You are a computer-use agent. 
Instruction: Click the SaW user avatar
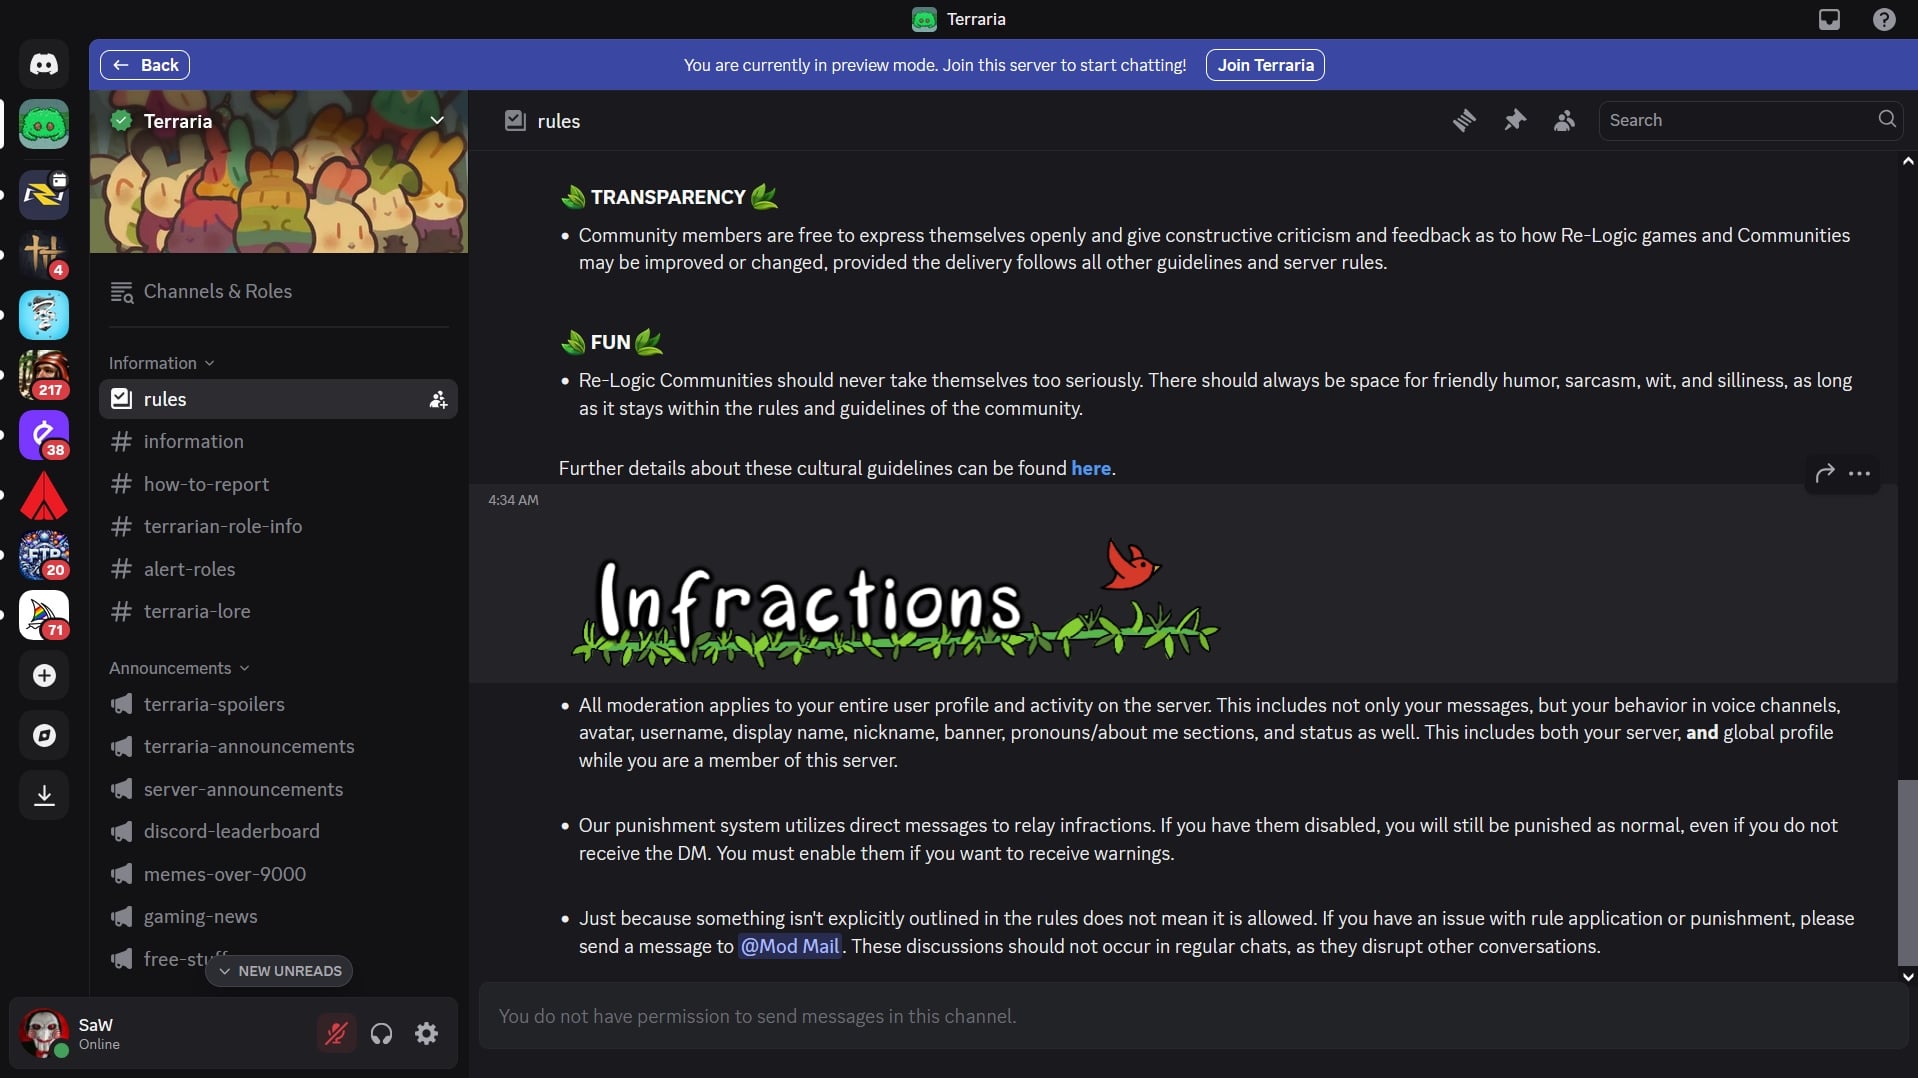pos(44,1033)
